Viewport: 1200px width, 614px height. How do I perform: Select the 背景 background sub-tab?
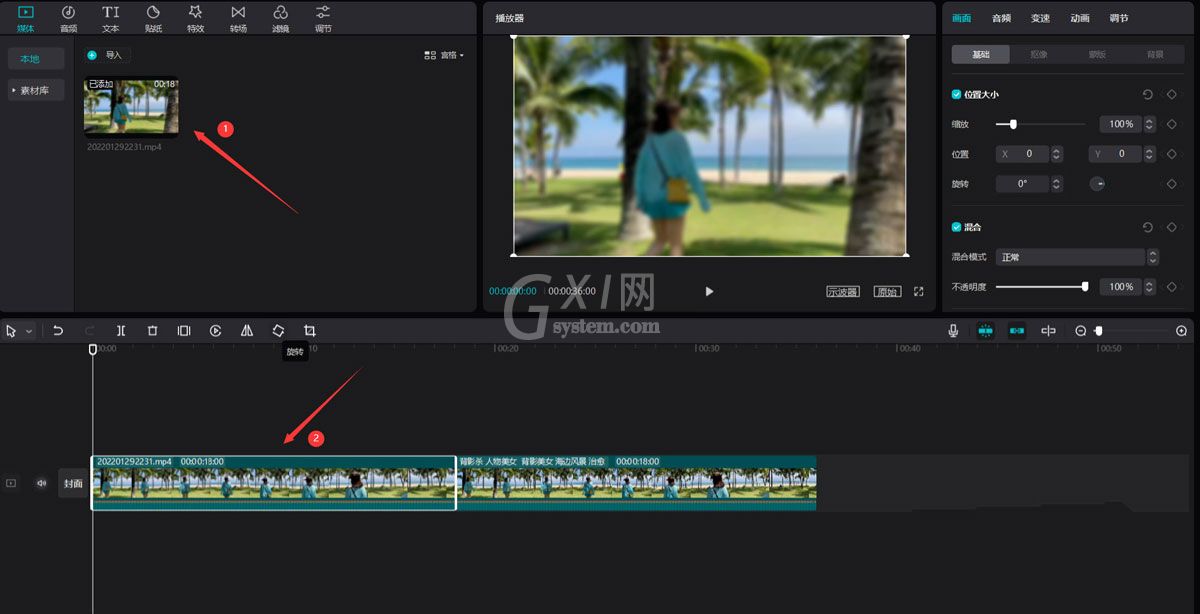1155,54
